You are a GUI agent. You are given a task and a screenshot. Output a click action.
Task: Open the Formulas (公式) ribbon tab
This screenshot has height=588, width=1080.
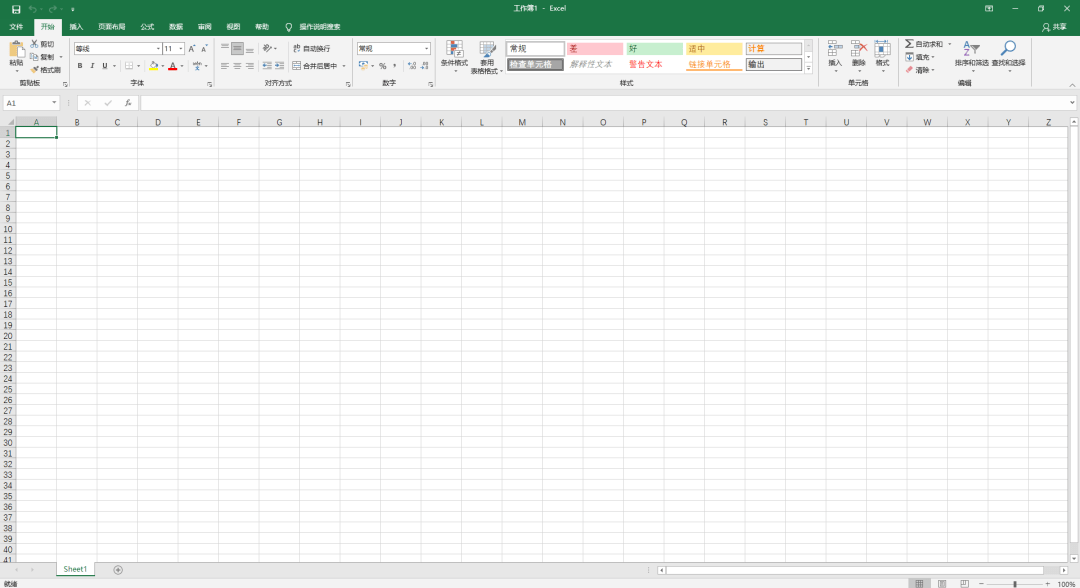147,27
